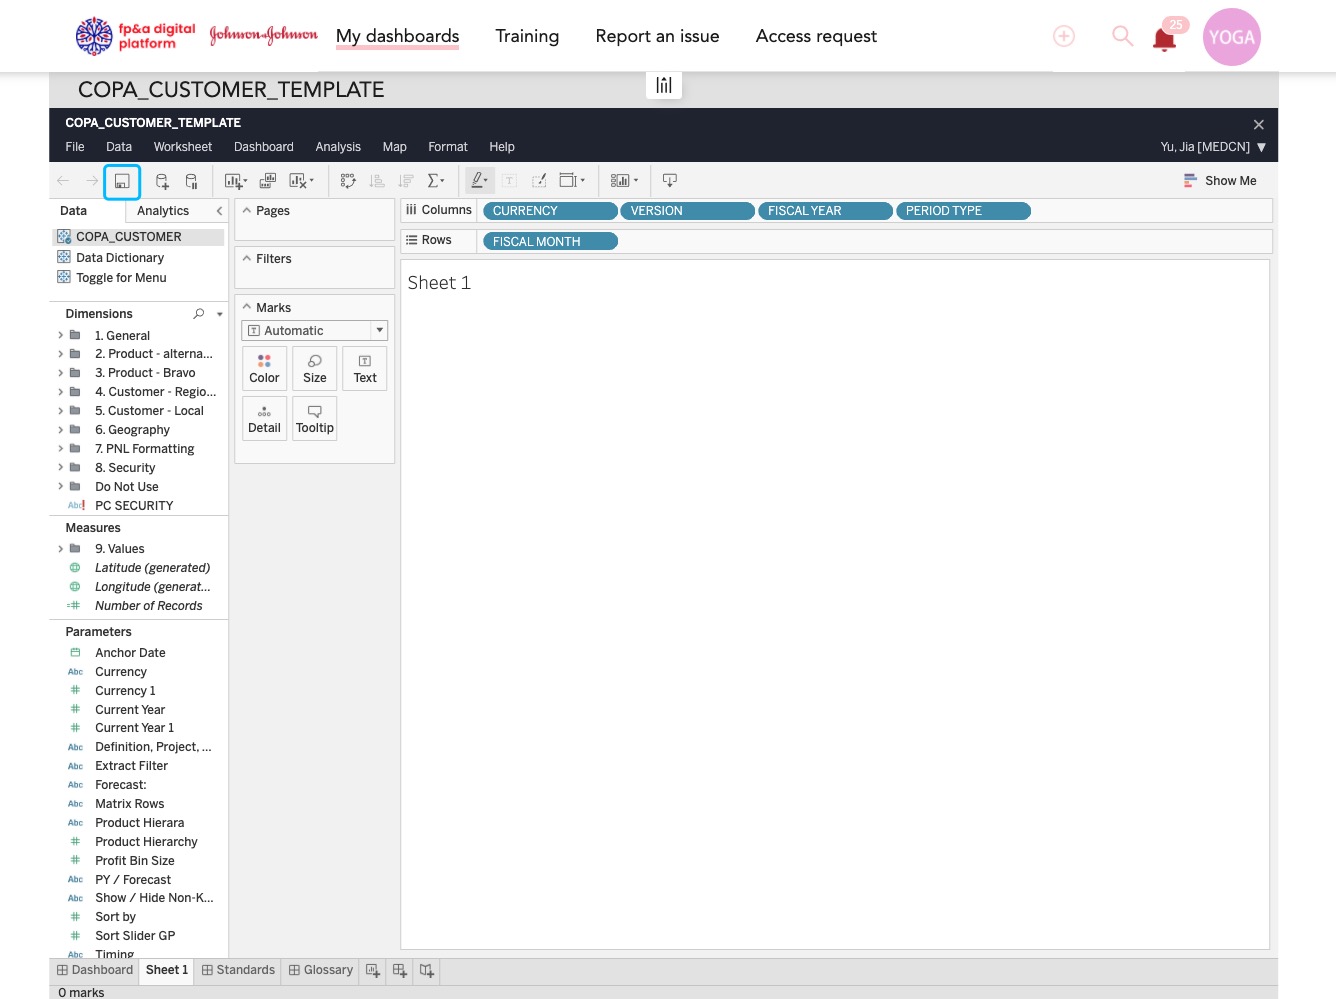Add a new dashboard tab icon

400,971
